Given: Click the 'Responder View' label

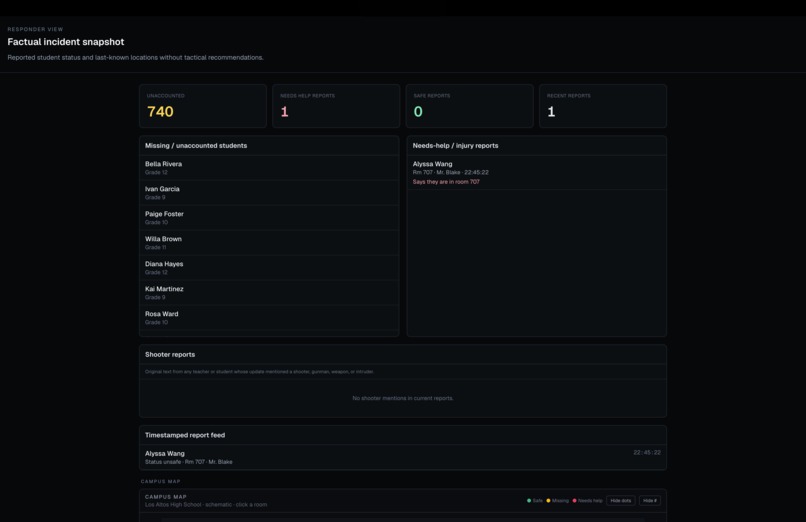Looking at the screenshot, I should pos(35,29).
